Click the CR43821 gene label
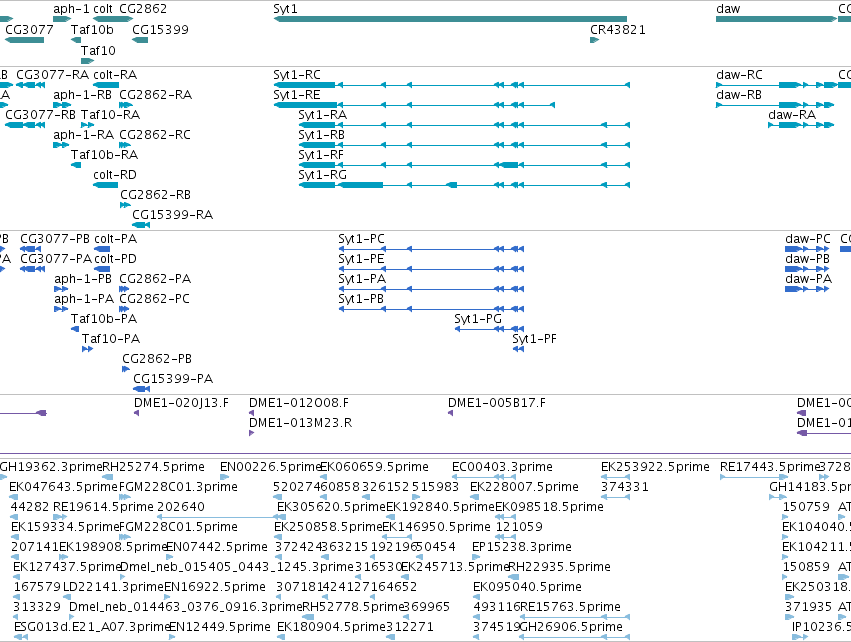The height and width of the screenshot is (642, 851). (618, 30)
